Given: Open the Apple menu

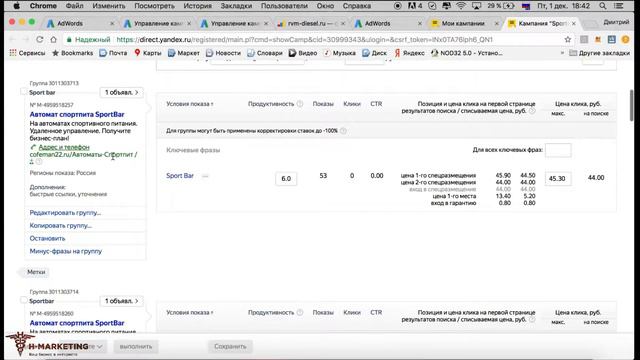Looking at the screenshot, I should [x=16, y=6].
